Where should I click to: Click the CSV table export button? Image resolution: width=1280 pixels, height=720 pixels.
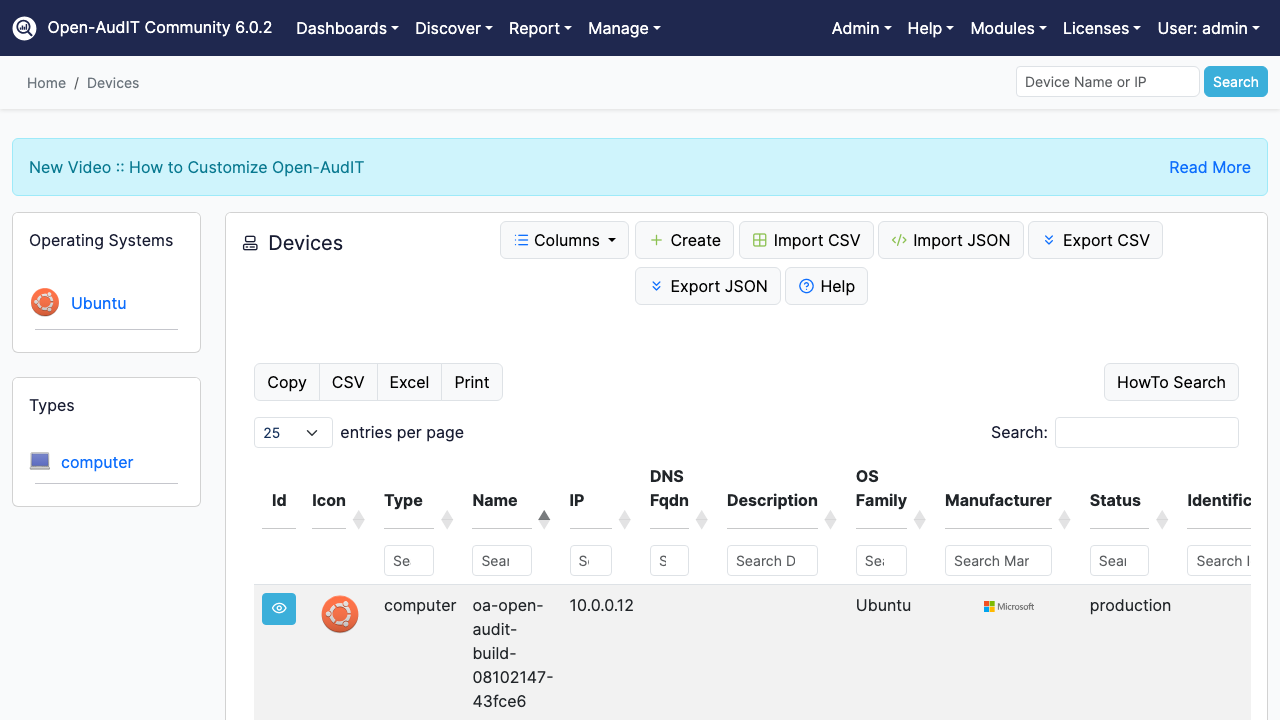tap(348, 382)
